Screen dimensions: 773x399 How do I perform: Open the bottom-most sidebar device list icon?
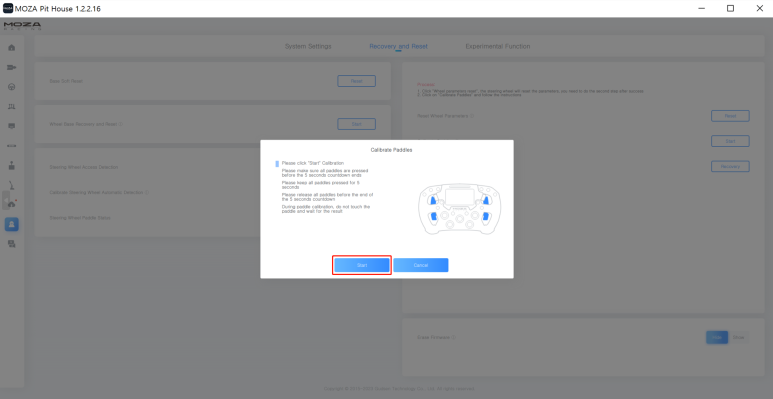(12, 244)
